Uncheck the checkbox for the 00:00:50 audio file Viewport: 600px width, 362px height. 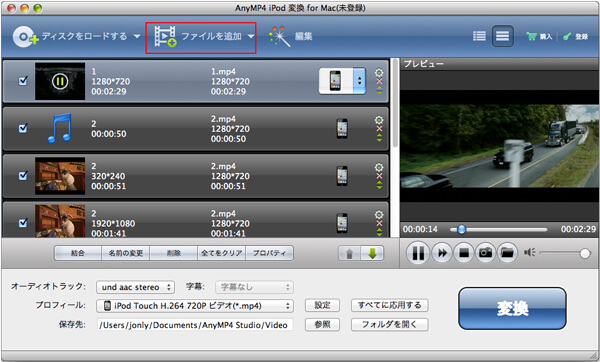point(23,128)
